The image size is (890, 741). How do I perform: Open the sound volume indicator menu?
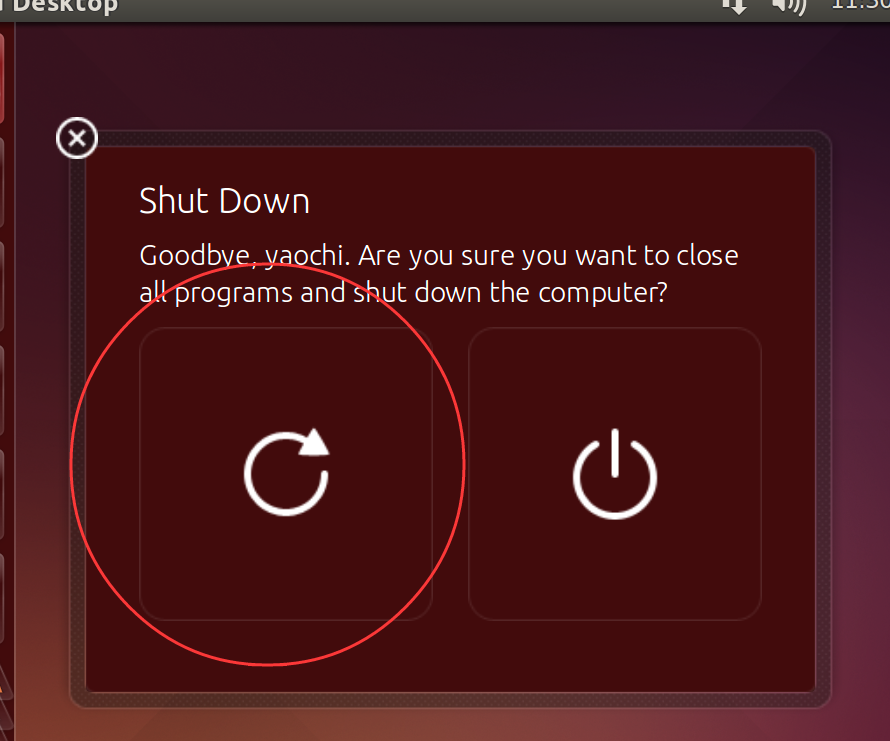789,7
